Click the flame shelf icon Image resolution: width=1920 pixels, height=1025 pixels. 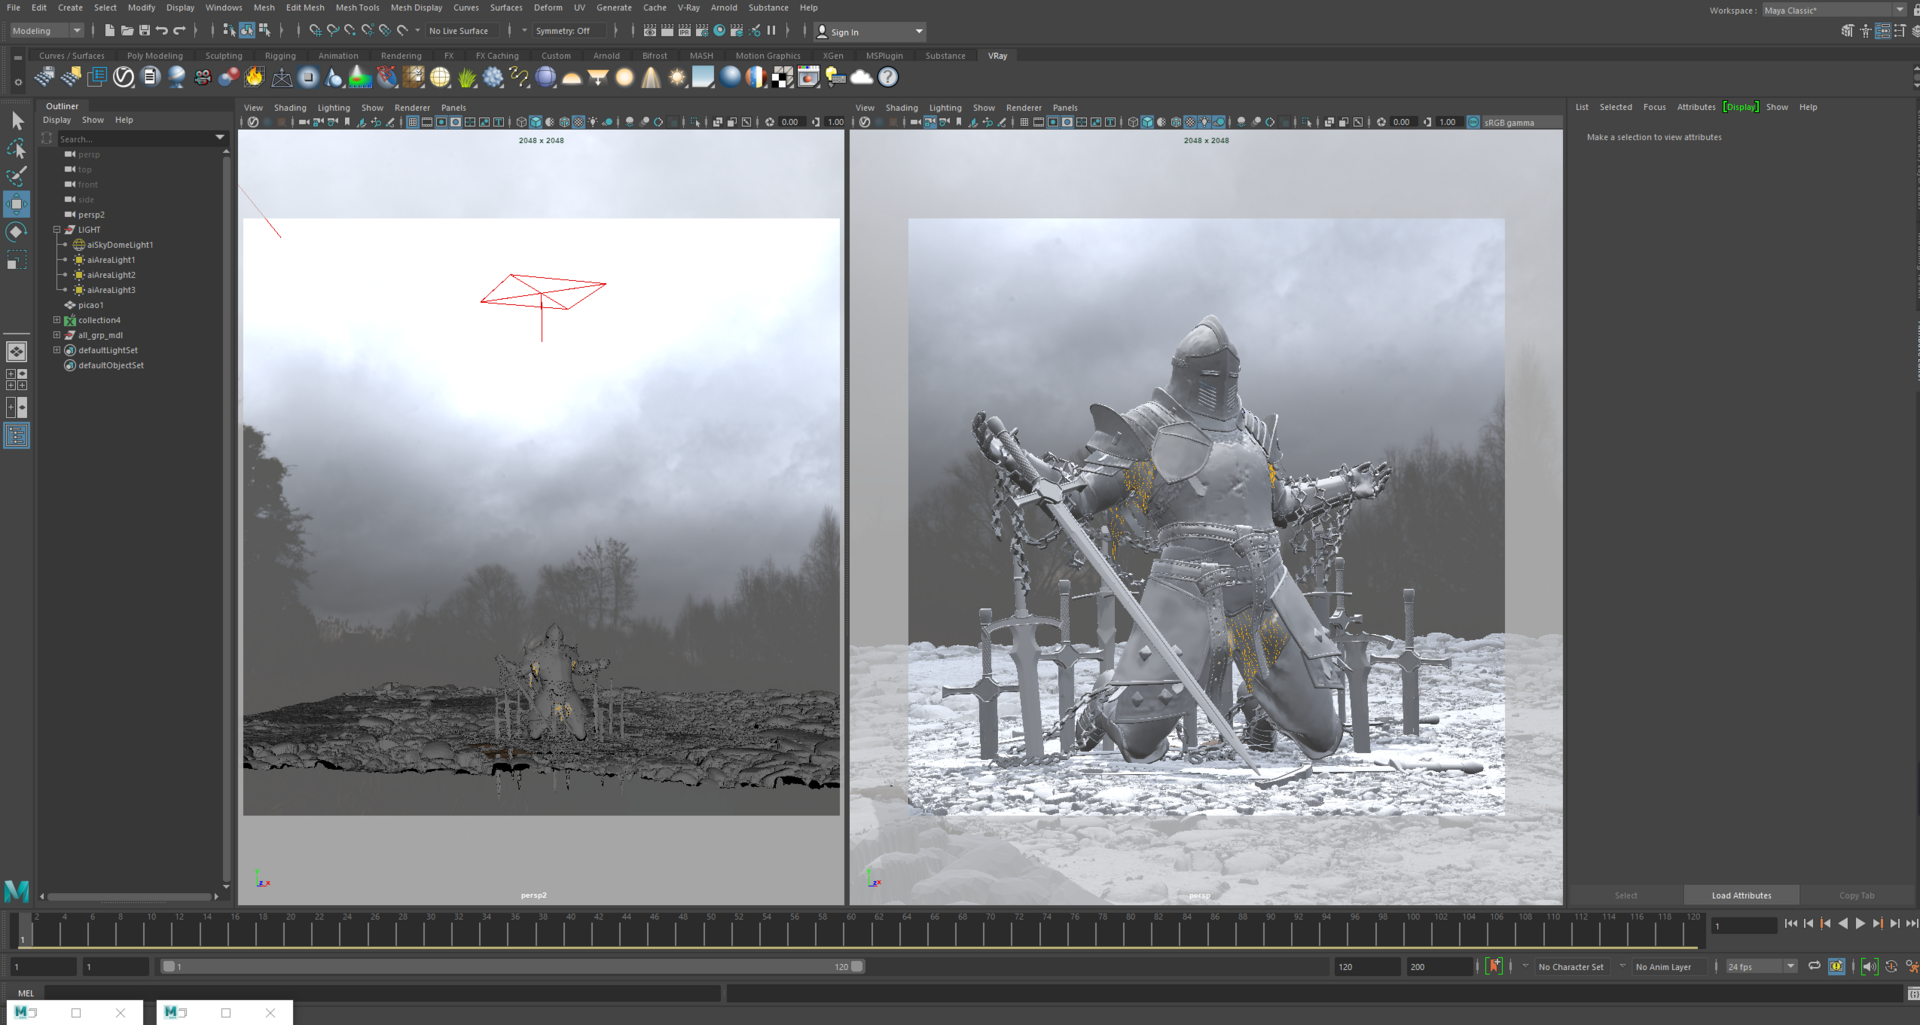[255, 77]
